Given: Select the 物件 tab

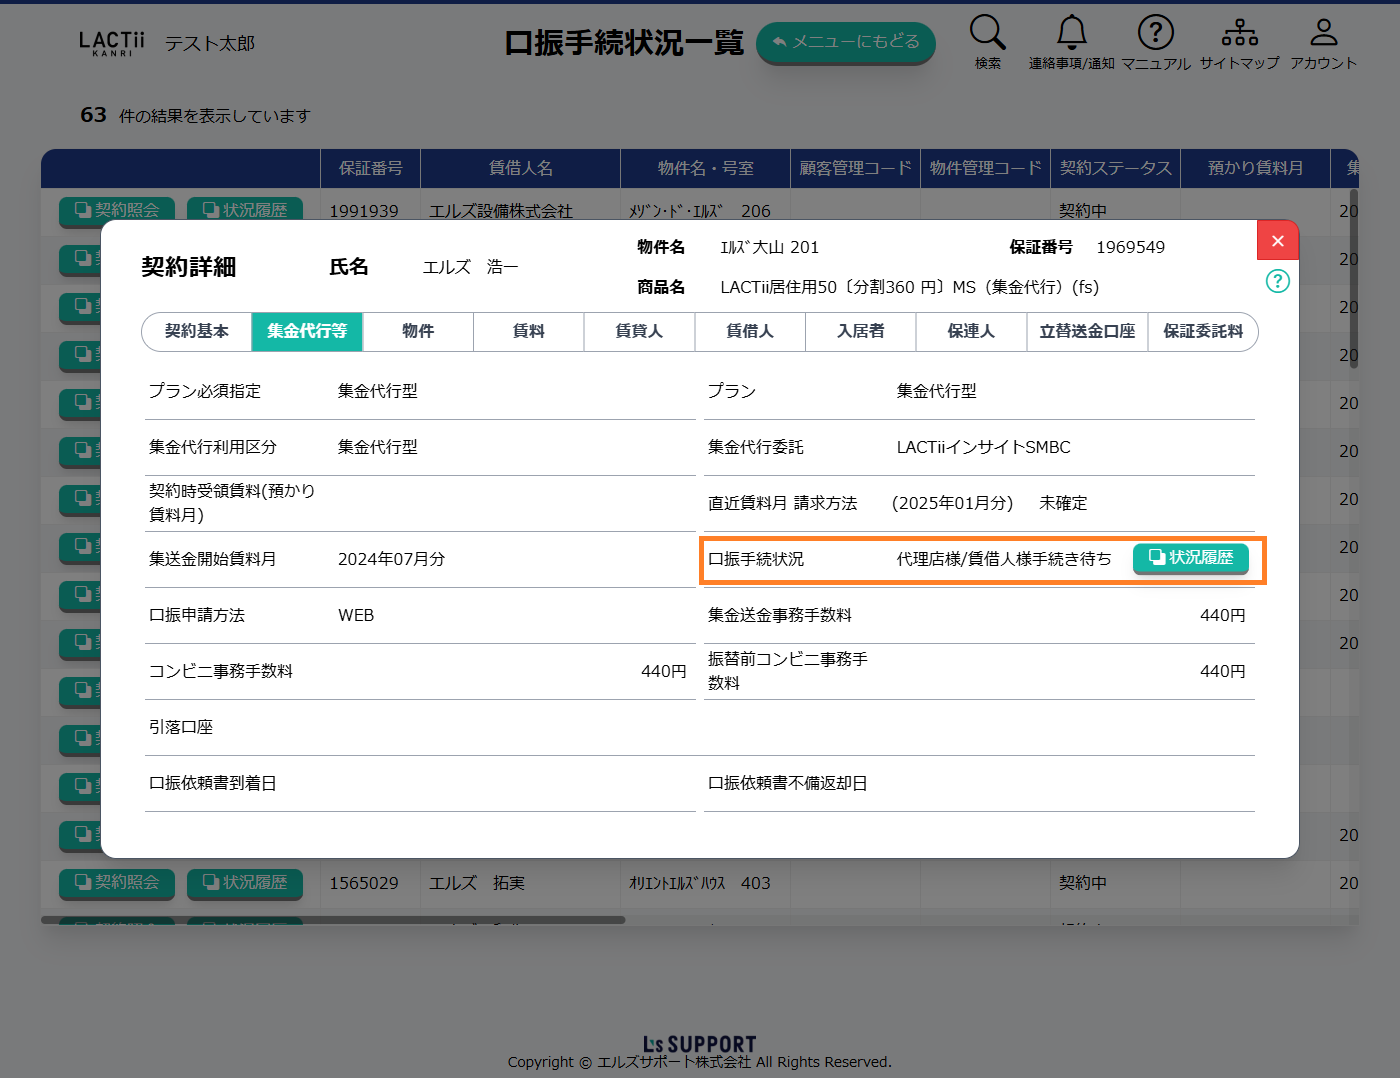Looking at the screenshot, I should click(418, 331).
